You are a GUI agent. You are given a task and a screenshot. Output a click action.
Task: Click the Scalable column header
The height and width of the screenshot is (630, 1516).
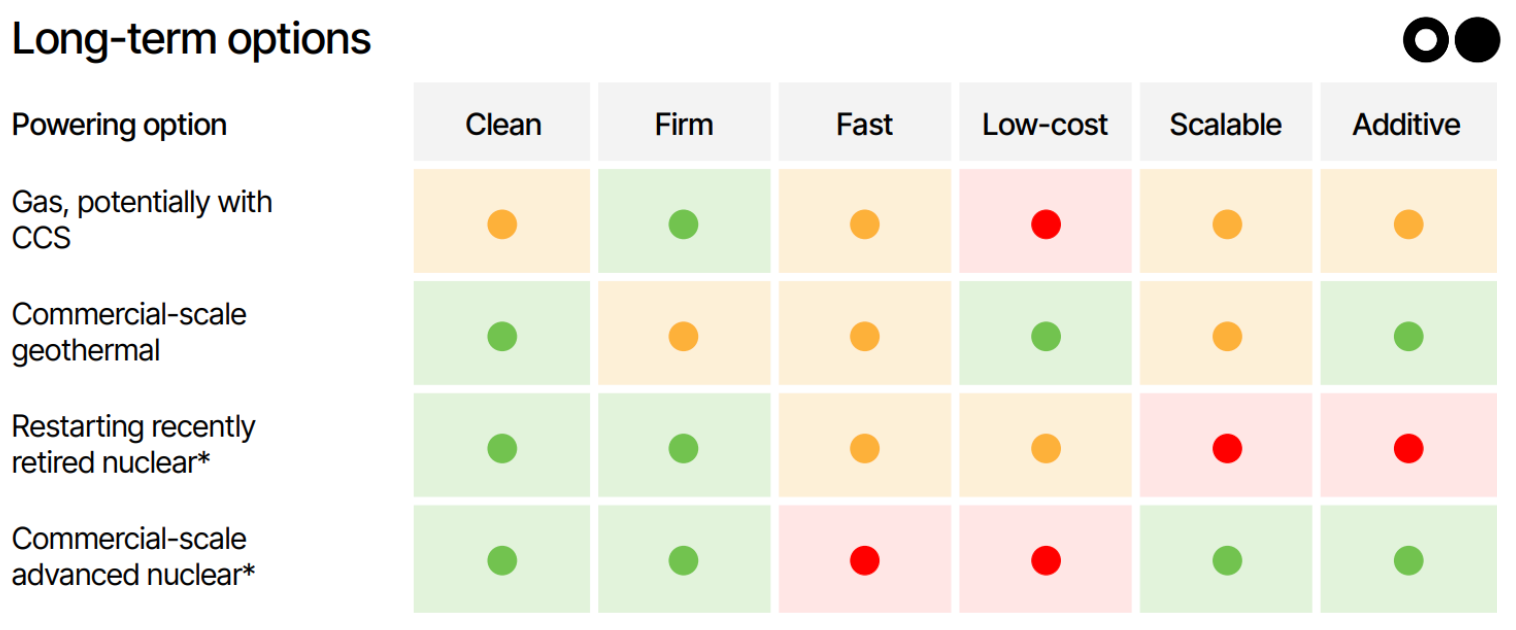coord(1226,123)
